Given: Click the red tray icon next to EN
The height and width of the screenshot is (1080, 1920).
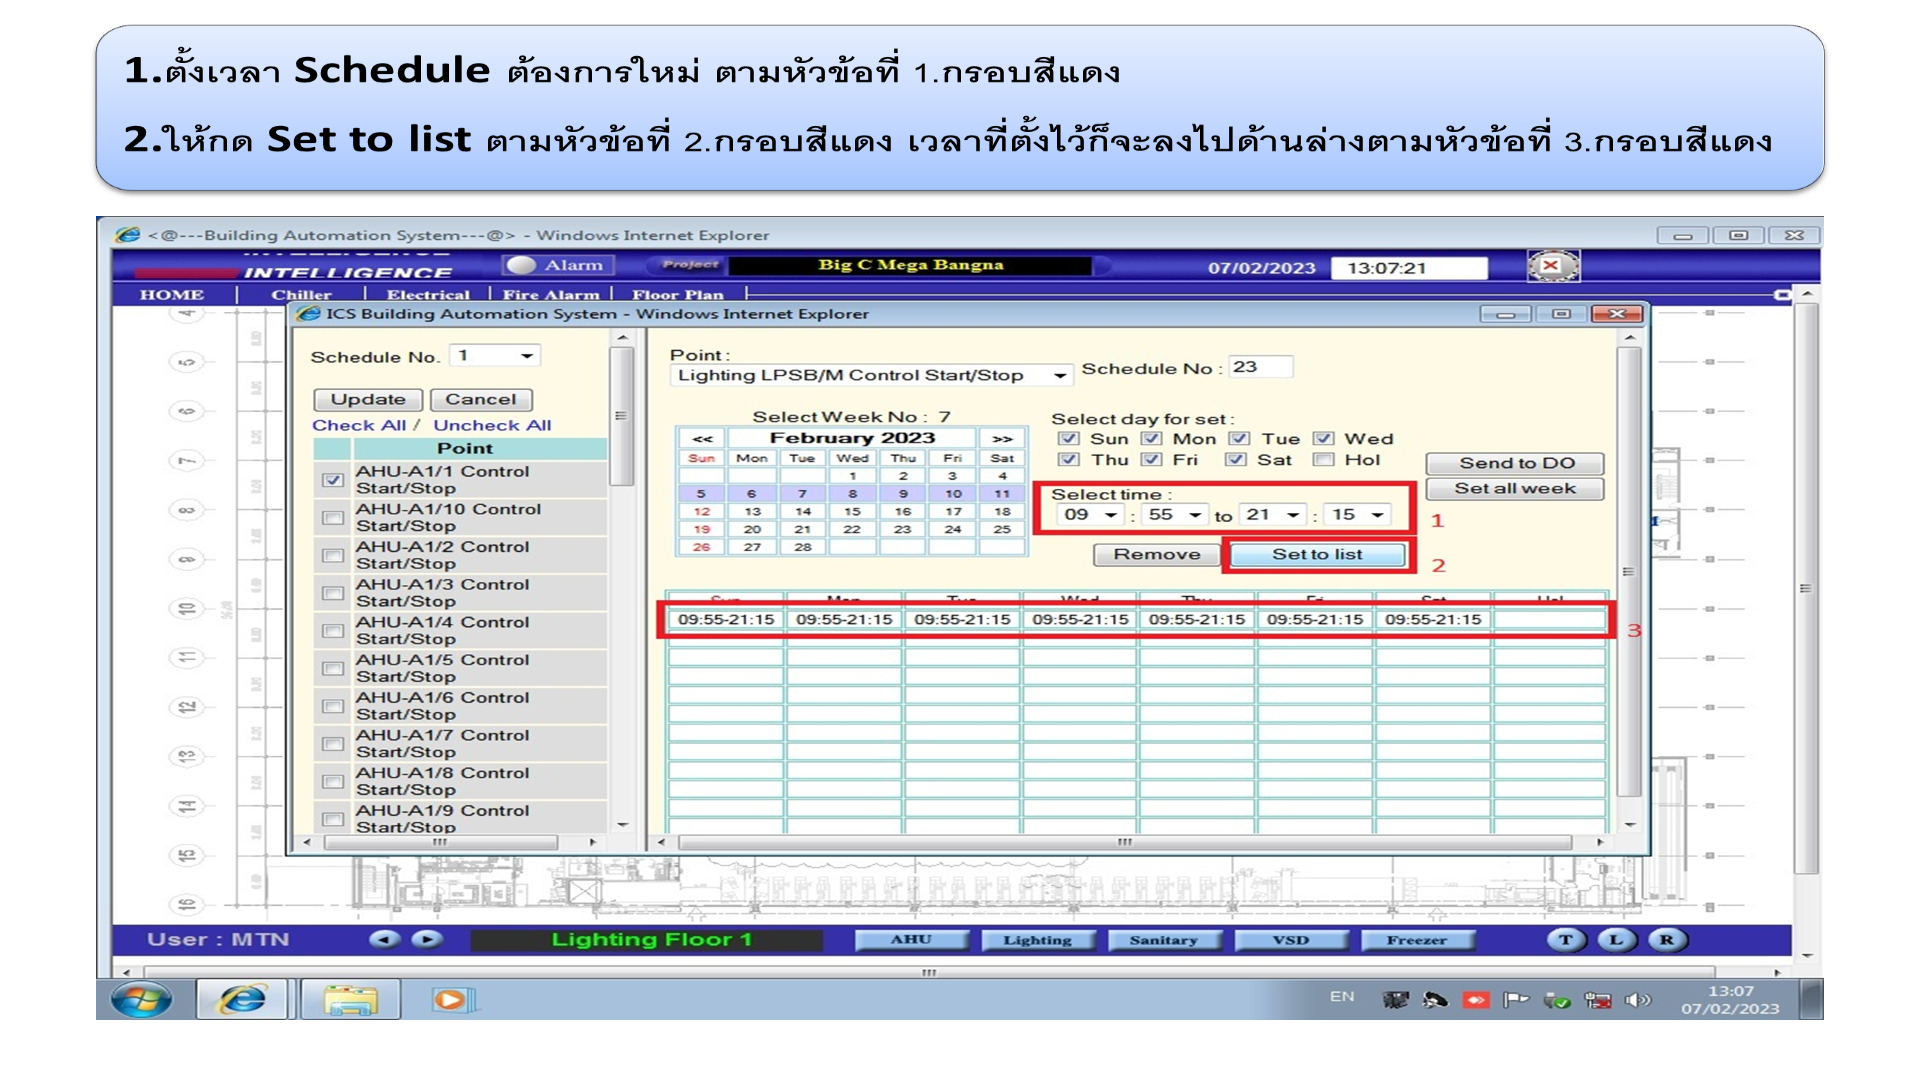Looking at the screenshot, I should pyautogui.click(x=1476, y=1000).
